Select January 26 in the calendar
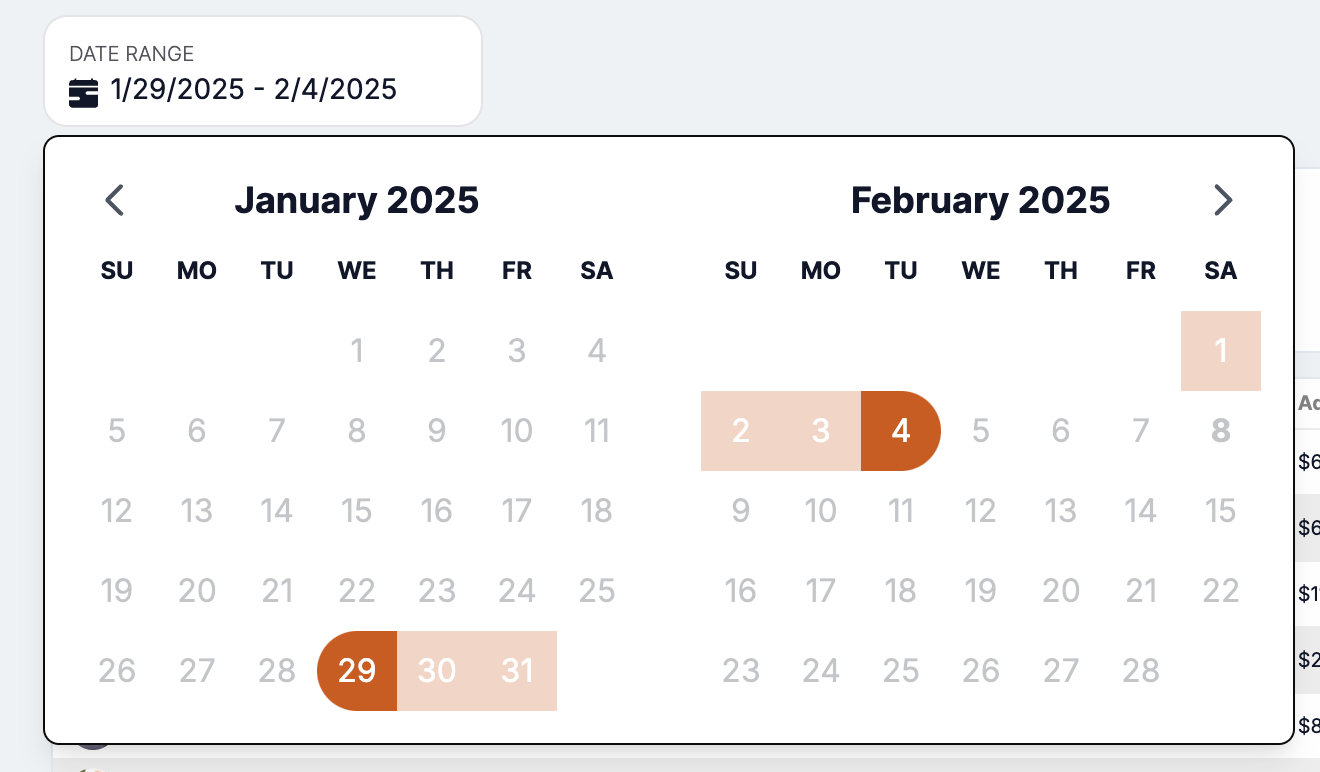 (x=117, y=671)
